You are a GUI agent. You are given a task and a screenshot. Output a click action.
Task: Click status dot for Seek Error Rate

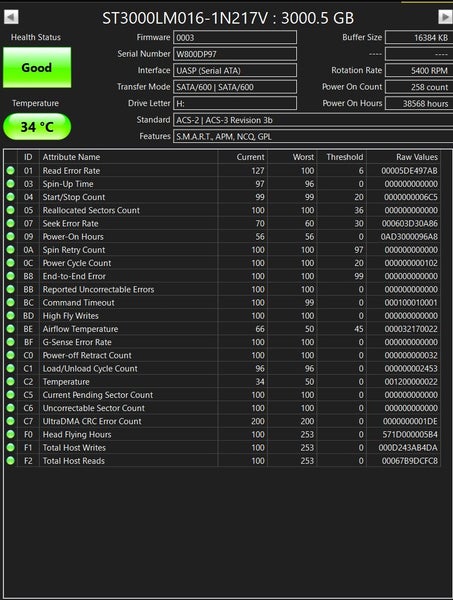coord(11,223)
